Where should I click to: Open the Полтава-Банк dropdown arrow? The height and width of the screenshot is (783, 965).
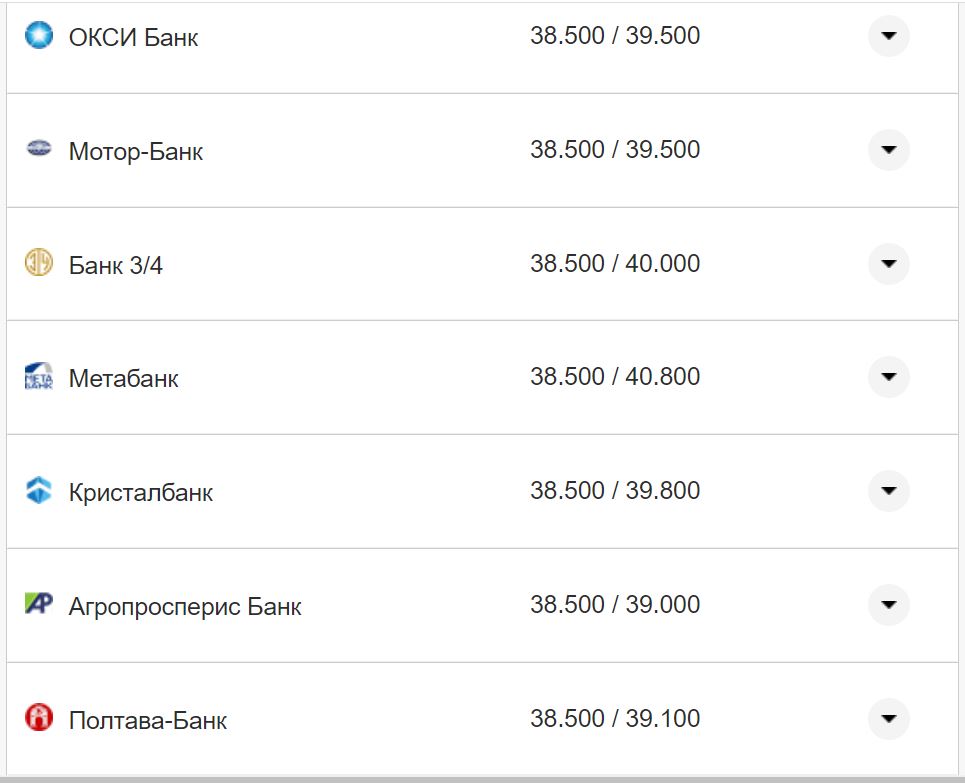[x=888, y=718]
